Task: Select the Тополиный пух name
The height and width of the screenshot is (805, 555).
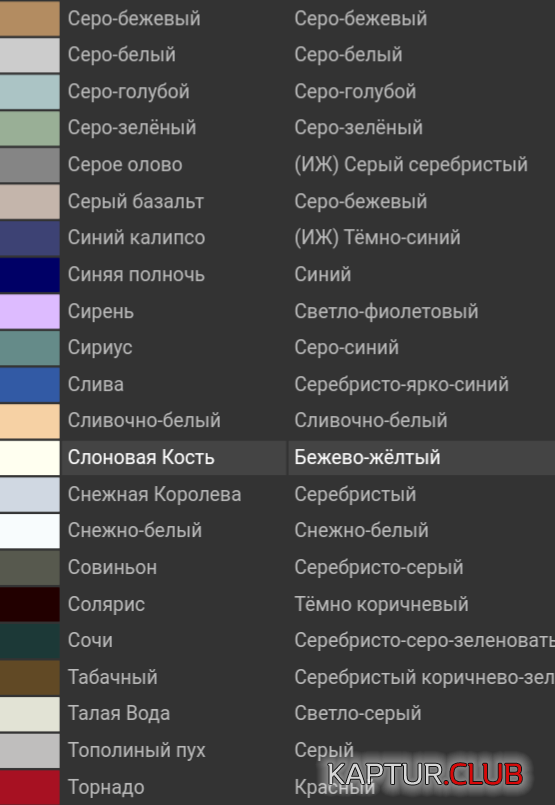Action: [136, 751]
